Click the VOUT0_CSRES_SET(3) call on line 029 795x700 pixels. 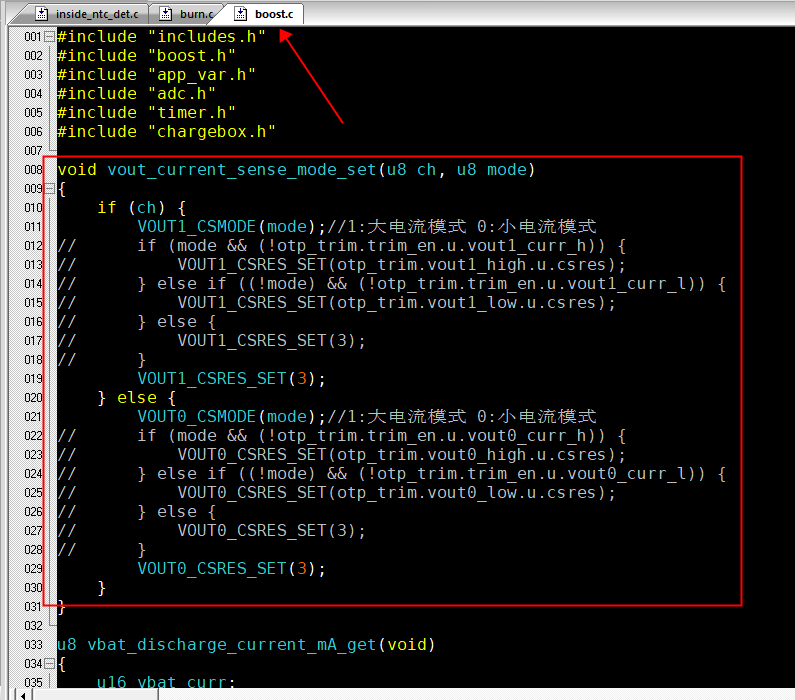pos(231,569)
